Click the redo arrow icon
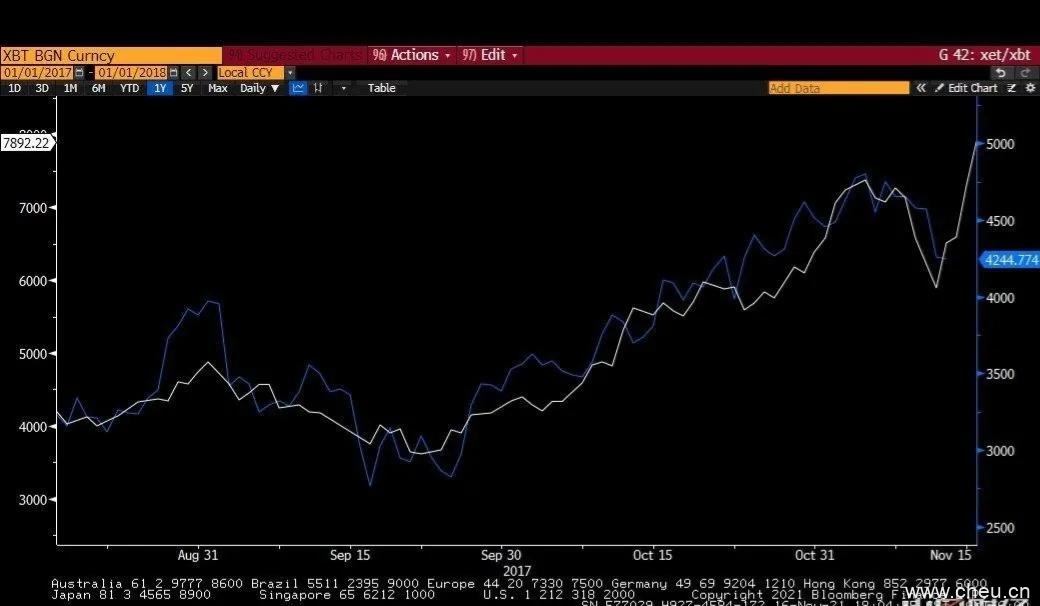This screenshot has width=1040, height=606. tap(1024, 73)
